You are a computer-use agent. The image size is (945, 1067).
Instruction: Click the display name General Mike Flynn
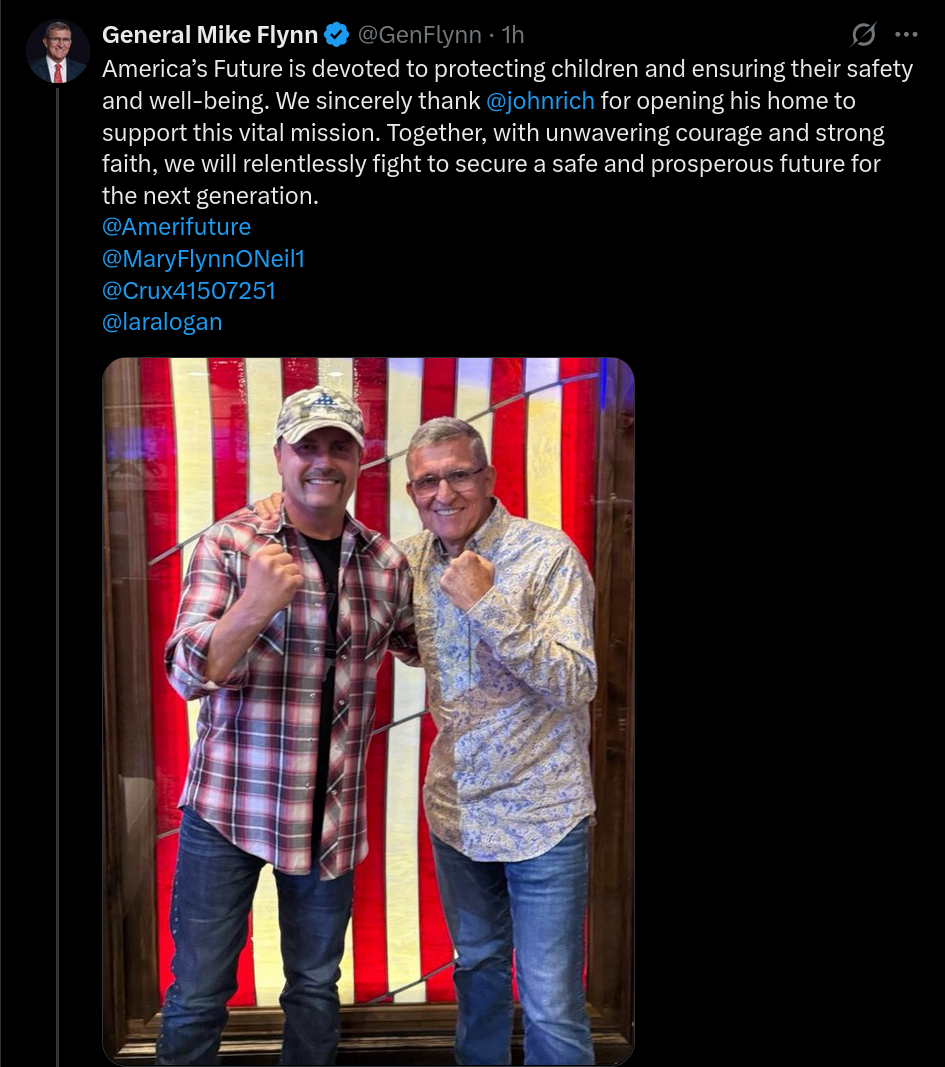[210, 35]
